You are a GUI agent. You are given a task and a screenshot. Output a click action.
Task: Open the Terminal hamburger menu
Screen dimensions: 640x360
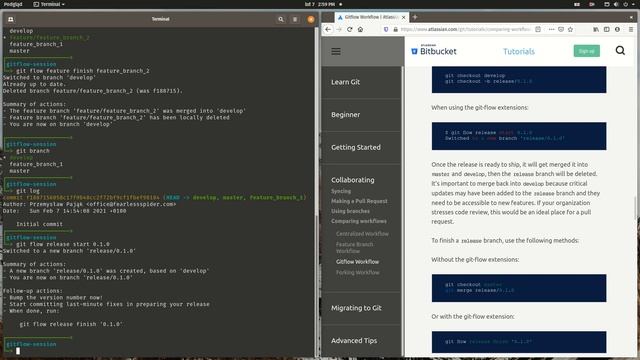[295, 19]
